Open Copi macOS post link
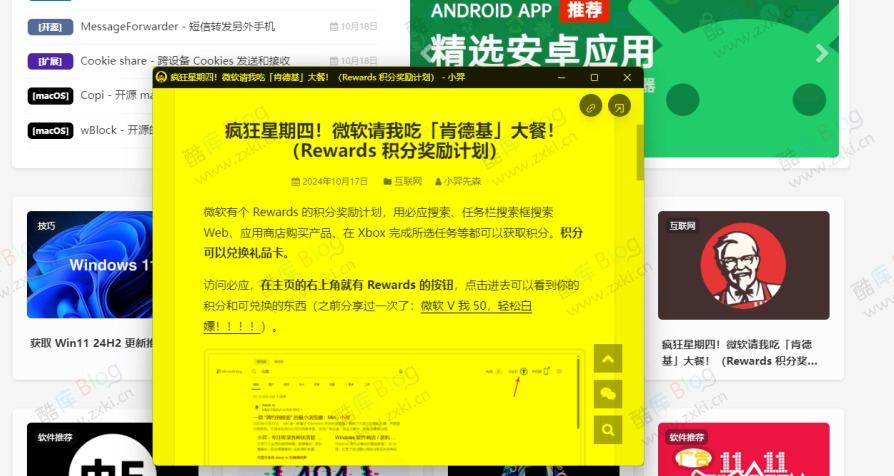The image size is (894, 476). (x=116, y=95)
